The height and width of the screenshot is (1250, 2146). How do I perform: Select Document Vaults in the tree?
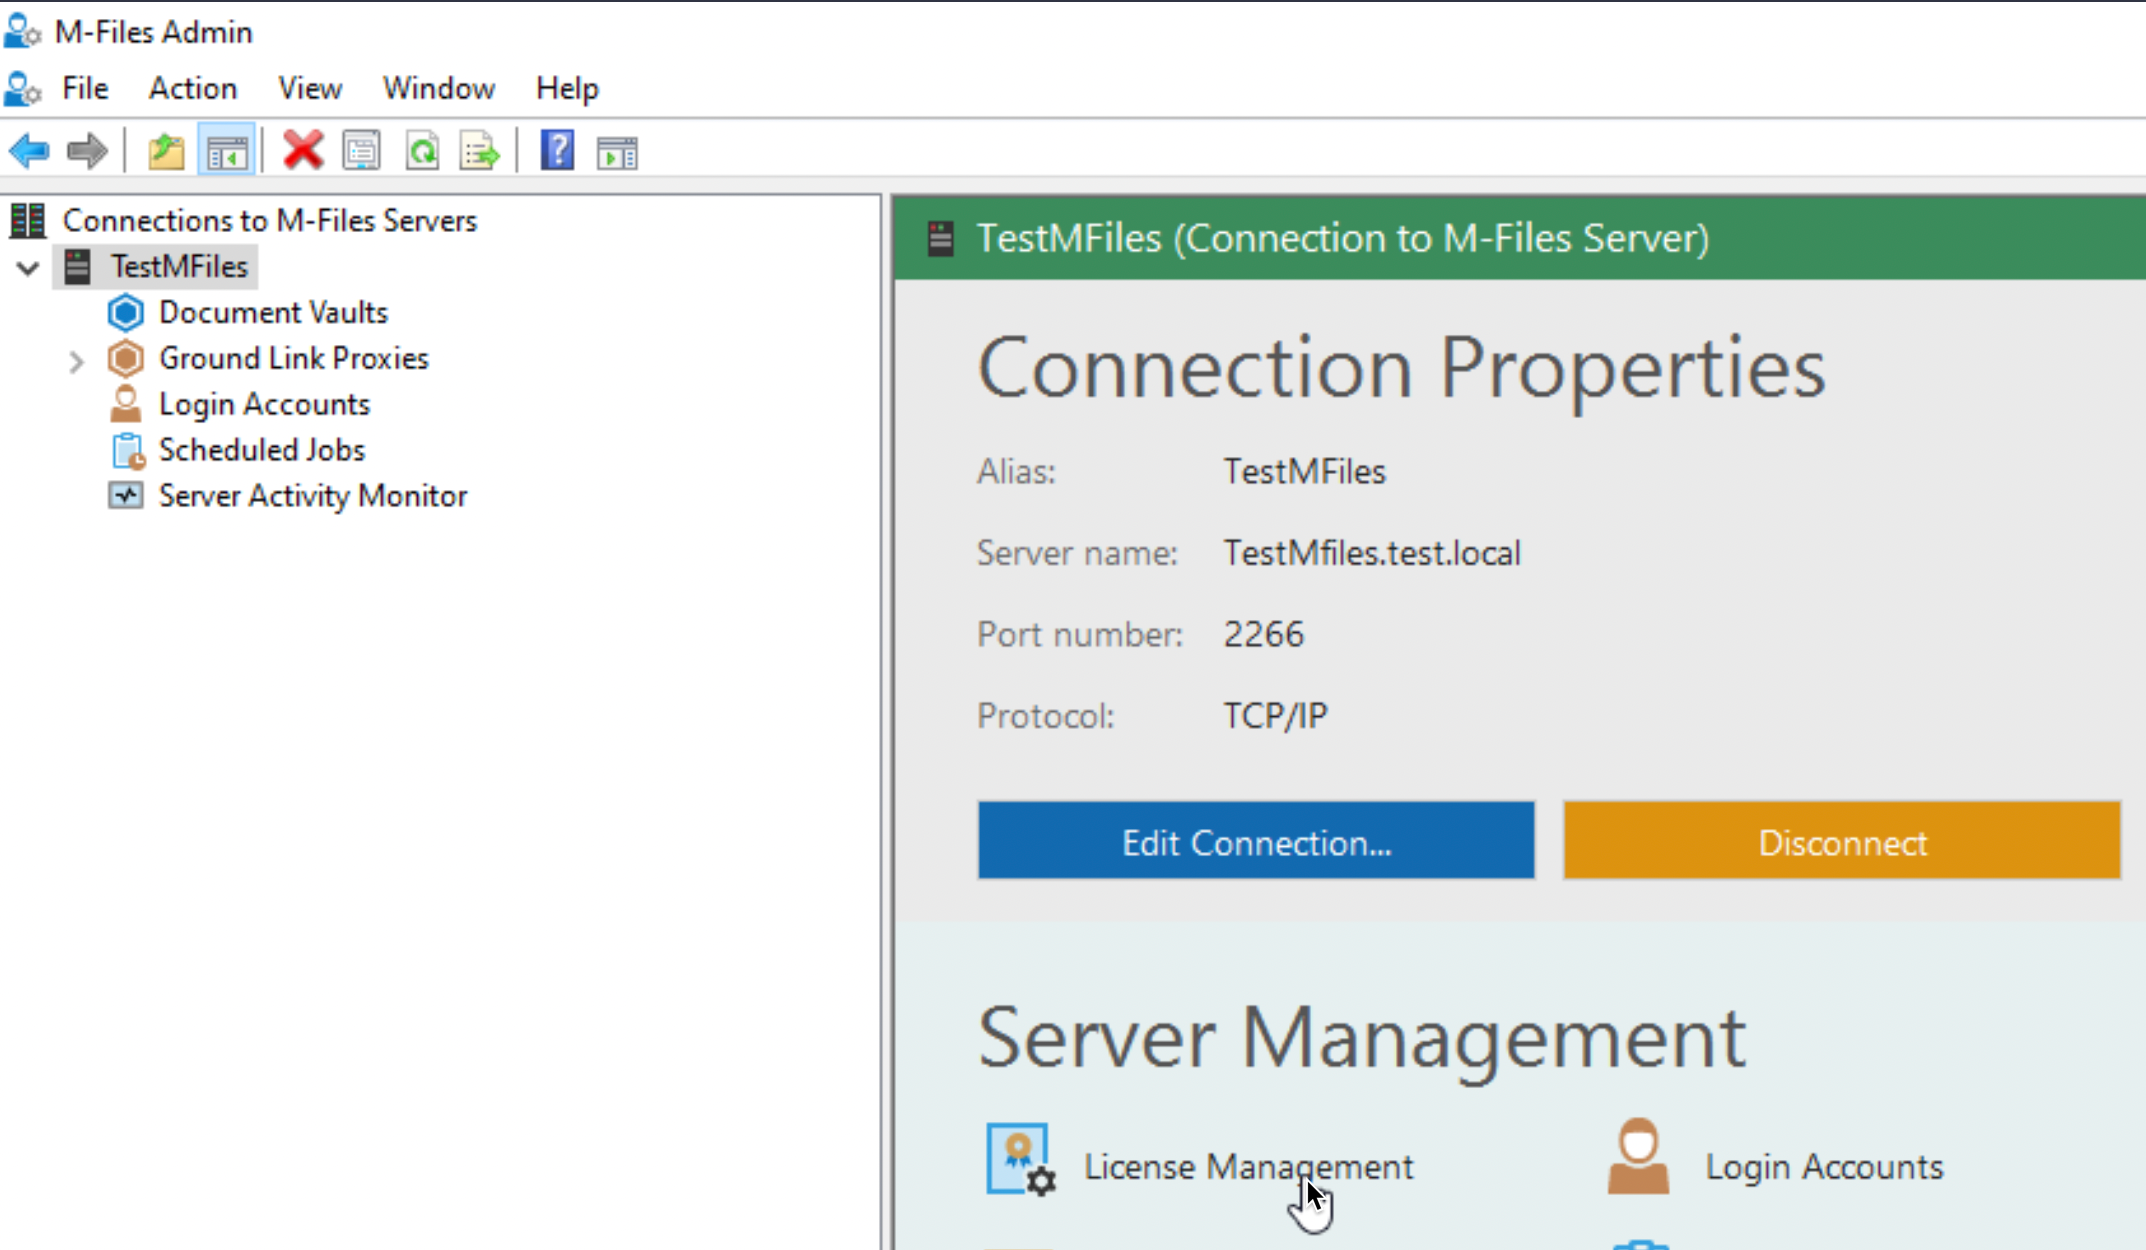(273, 312)
